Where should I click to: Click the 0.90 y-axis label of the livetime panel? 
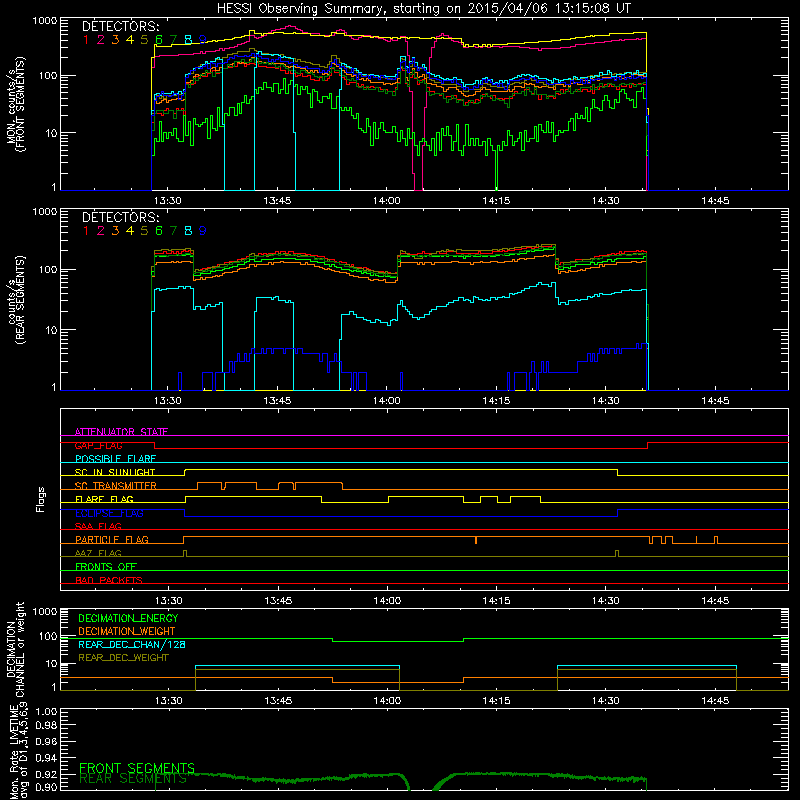coord(46,787)
